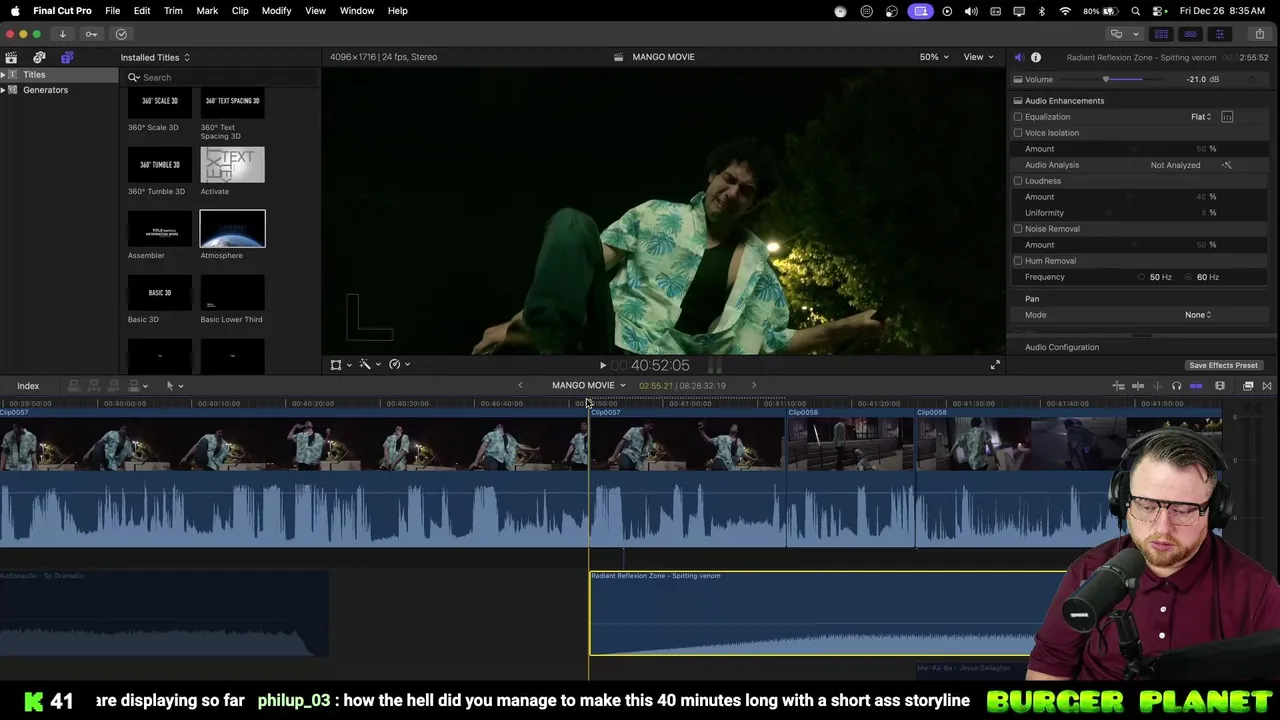The image size is (1280, 720).
Task: Select the Activate title thumbnail
Action: coord(232,165)
